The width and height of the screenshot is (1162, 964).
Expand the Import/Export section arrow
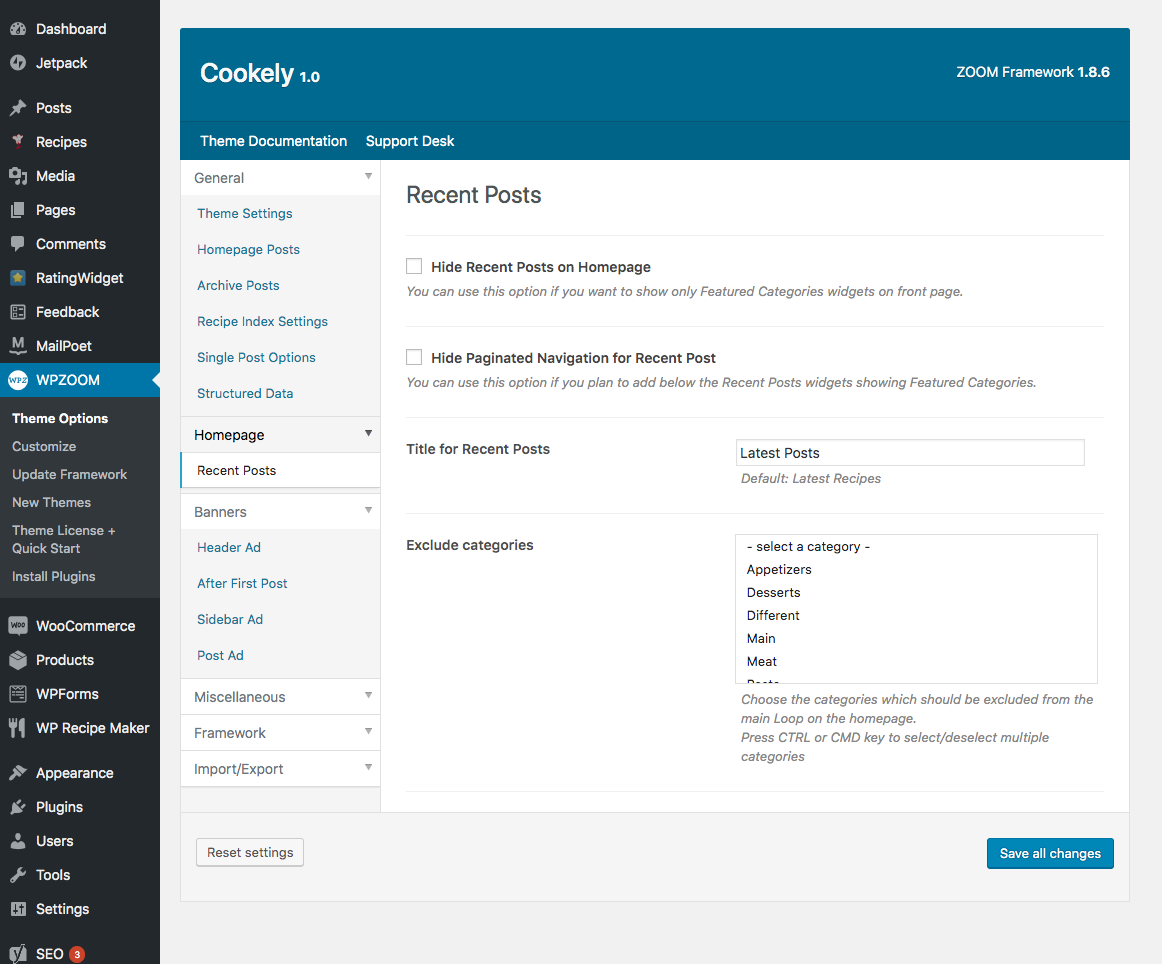pyautogui.click(x=368, y=767)
